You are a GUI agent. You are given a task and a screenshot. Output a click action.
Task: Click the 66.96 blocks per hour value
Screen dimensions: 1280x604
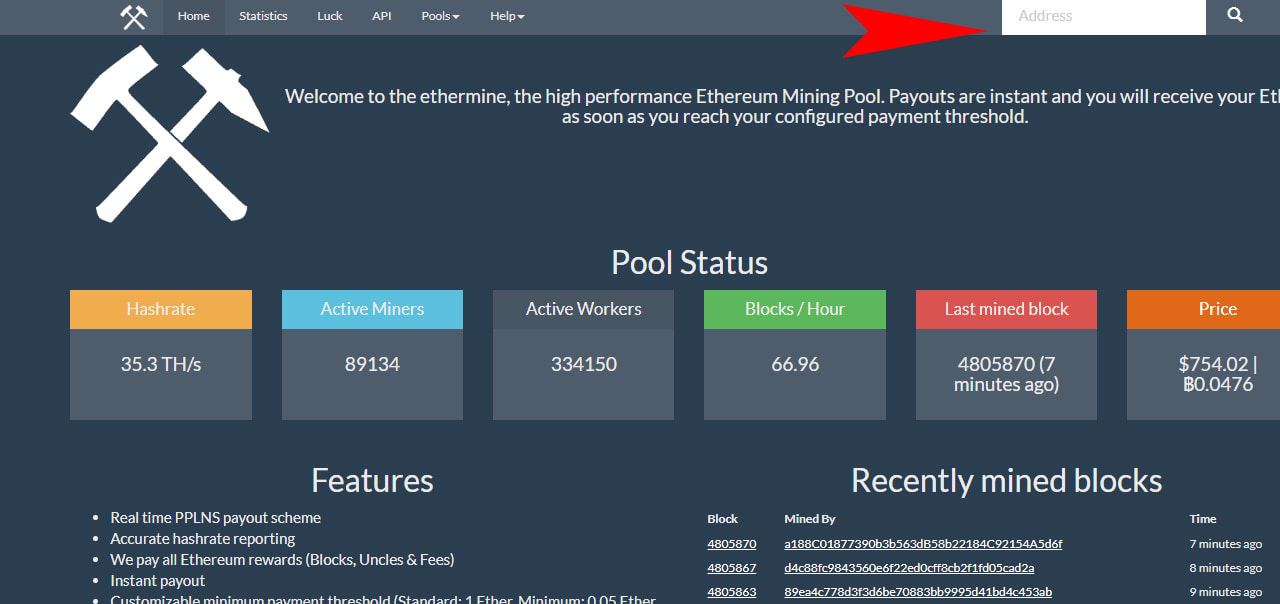click(x=795, y=364)
